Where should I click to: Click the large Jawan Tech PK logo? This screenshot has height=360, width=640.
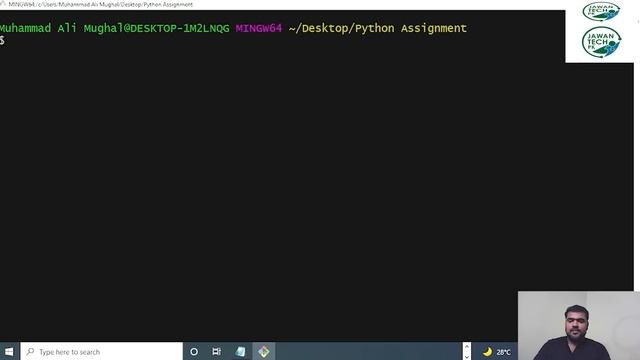tap(601, 42)
